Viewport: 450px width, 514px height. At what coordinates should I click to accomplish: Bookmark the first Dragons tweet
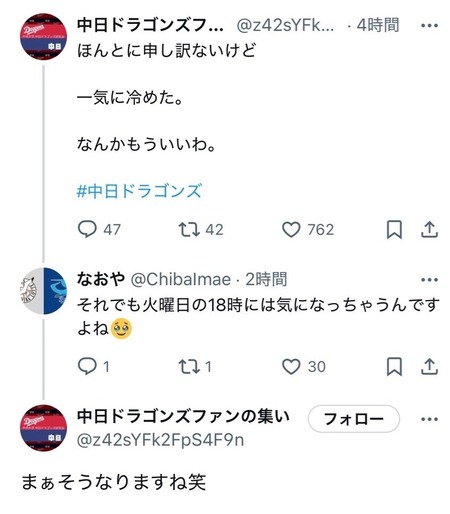[x=394, y=230]
